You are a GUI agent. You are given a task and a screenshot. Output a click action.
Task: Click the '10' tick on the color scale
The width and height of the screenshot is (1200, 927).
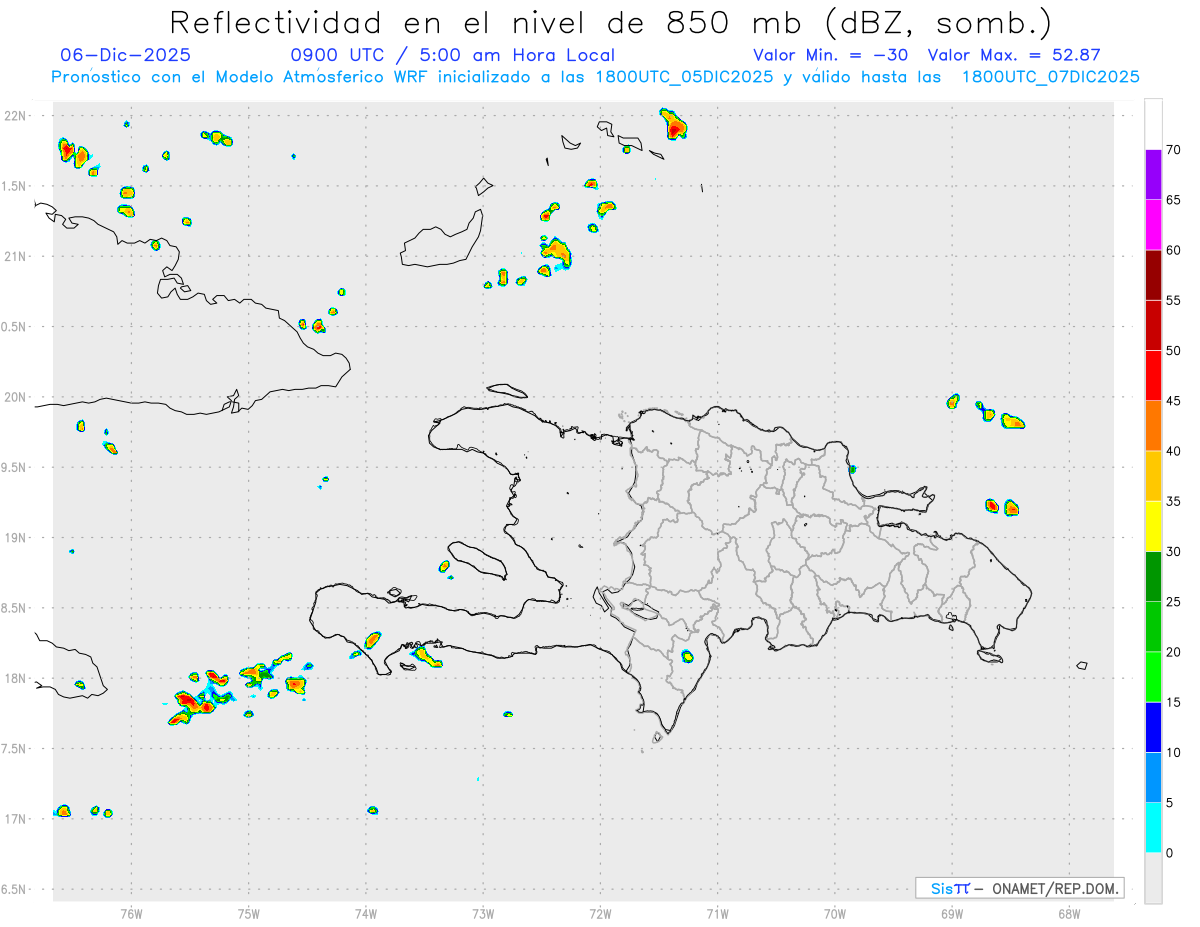[x=1173, y=752]
